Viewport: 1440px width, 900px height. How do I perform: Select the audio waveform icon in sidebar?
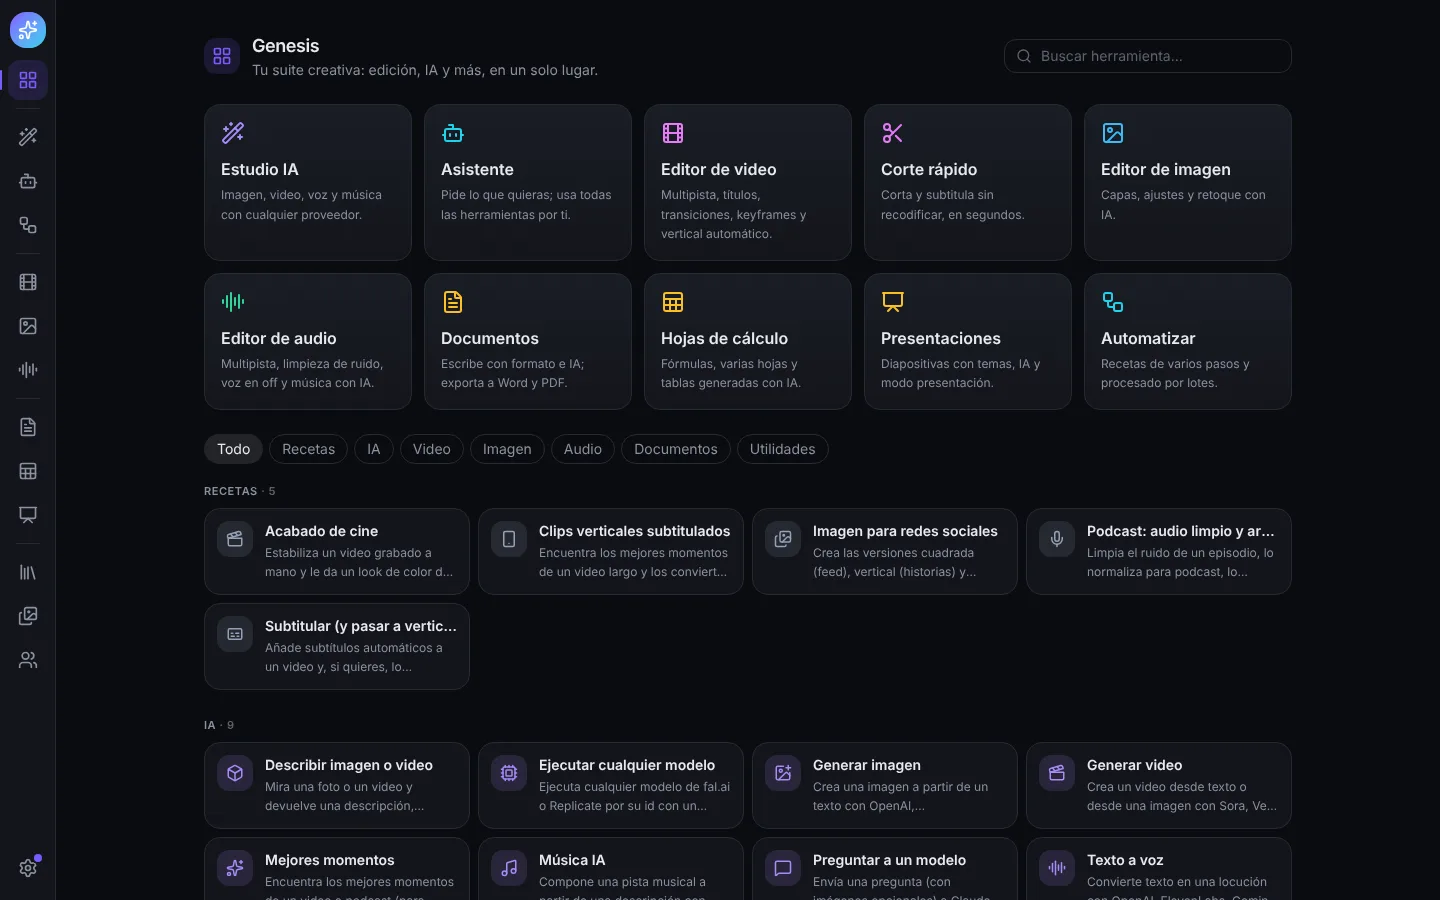pyautogui.click(x=28, y=370)
